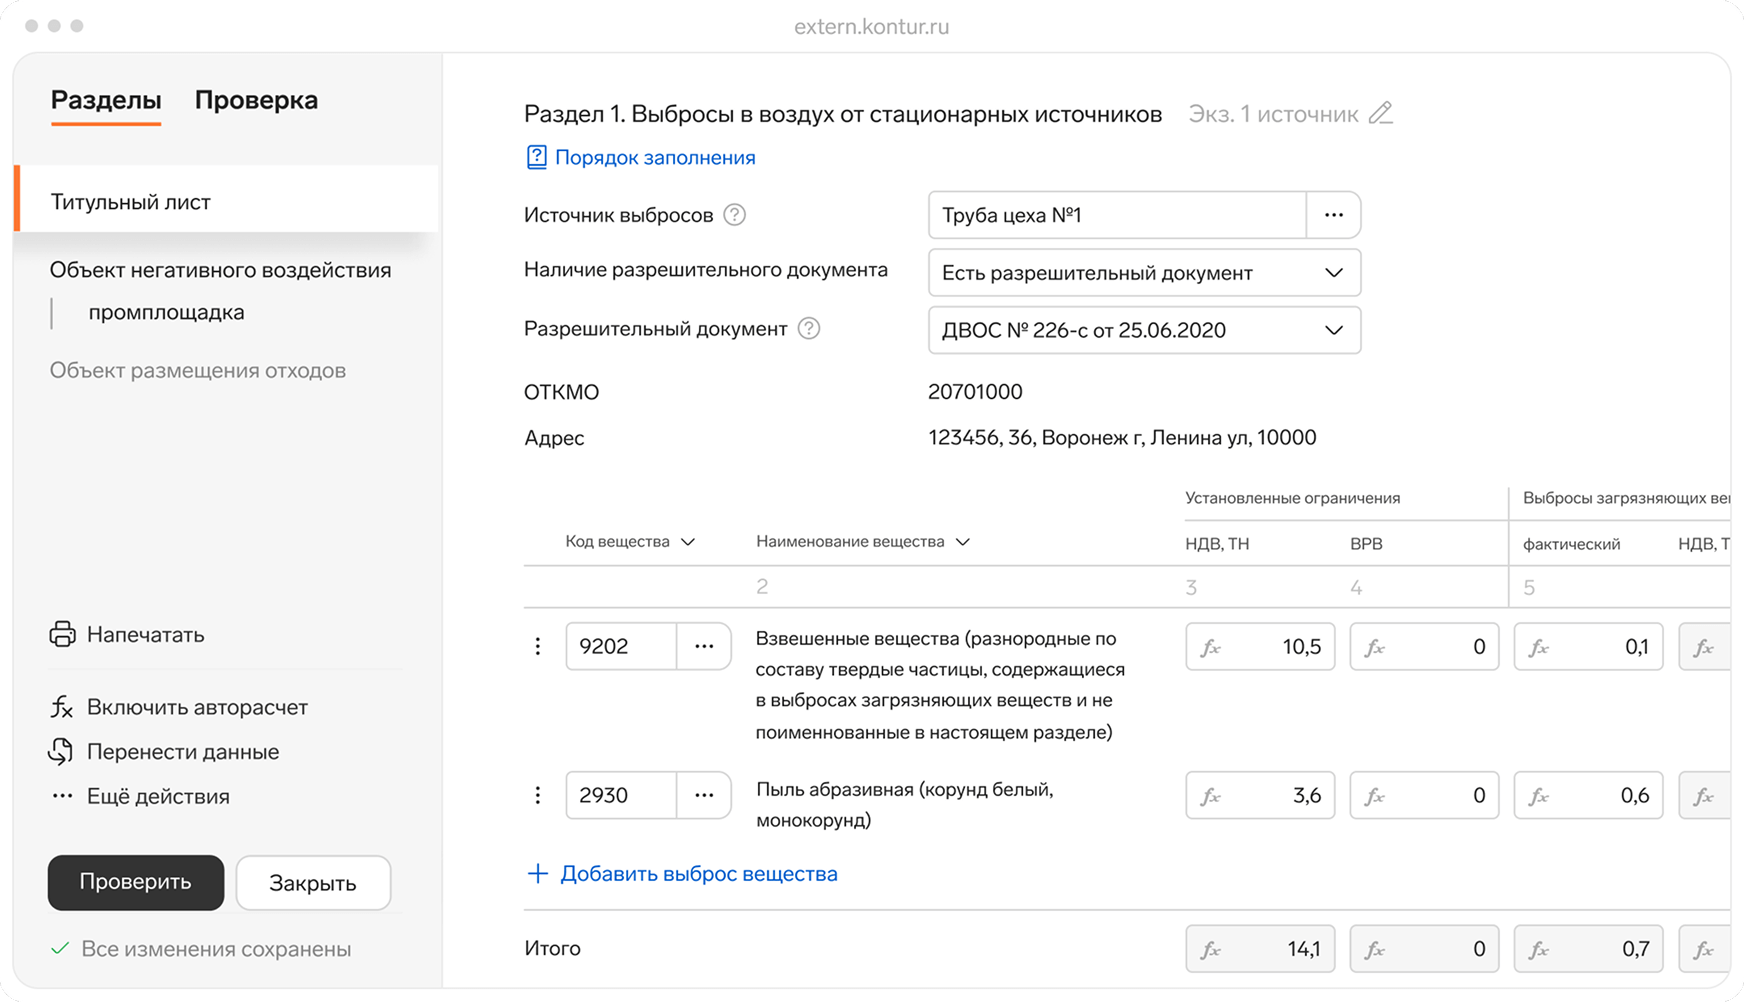1744x1002 pixels.
Task: Switch to the Проверка tab
Action: (256, 100)
